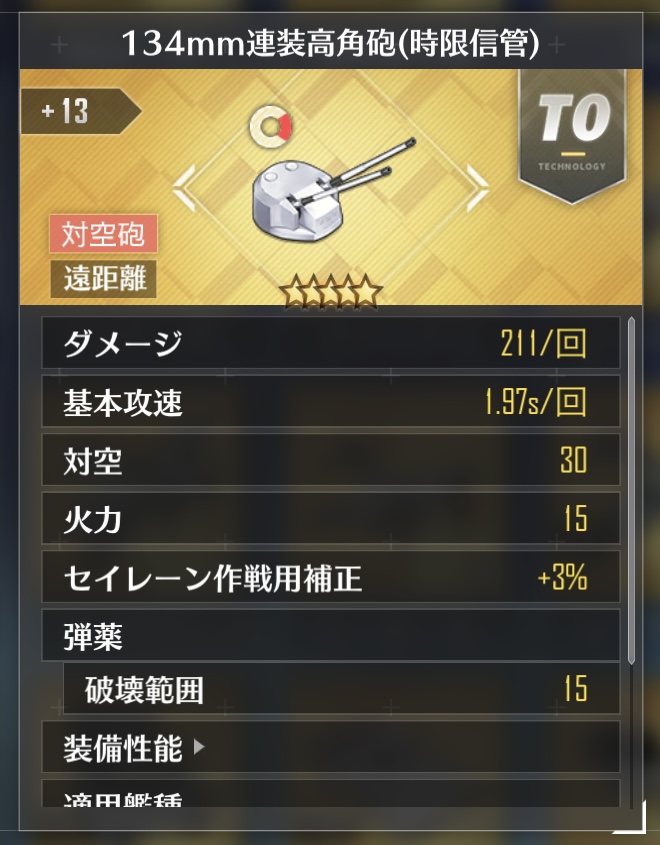
Task: Click the 対空砲 type label
Action: coord(103,234)
